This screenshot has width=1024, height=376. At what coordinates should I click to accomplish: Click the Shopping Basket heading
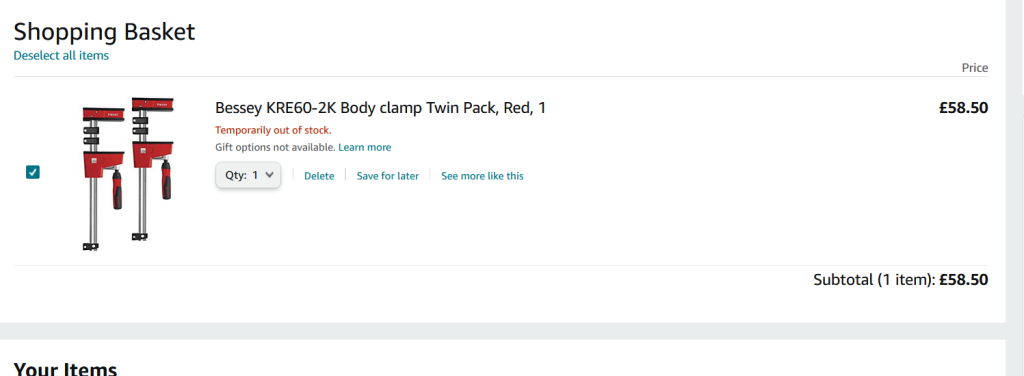click(104, 31)
